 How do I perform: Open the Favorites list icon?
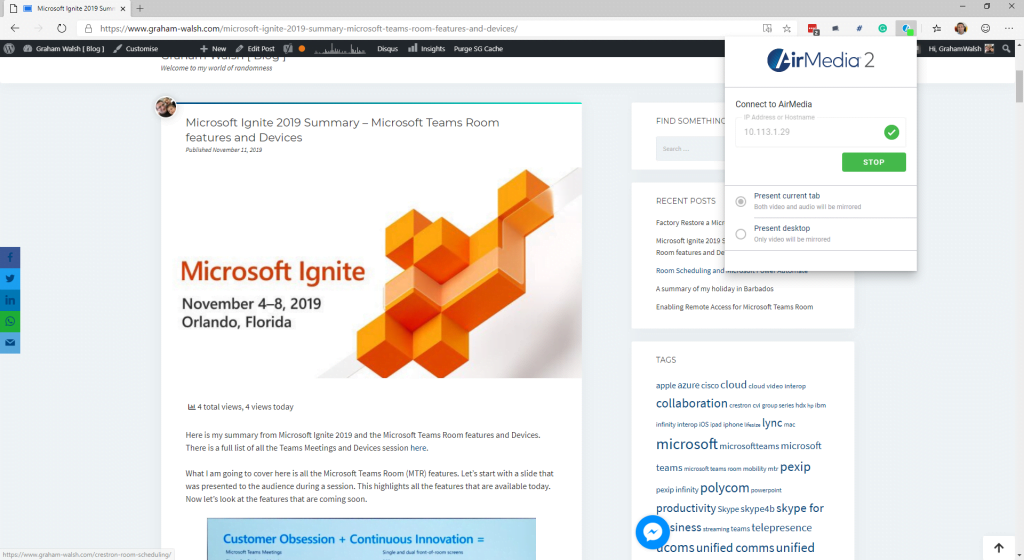click(936, 28)
